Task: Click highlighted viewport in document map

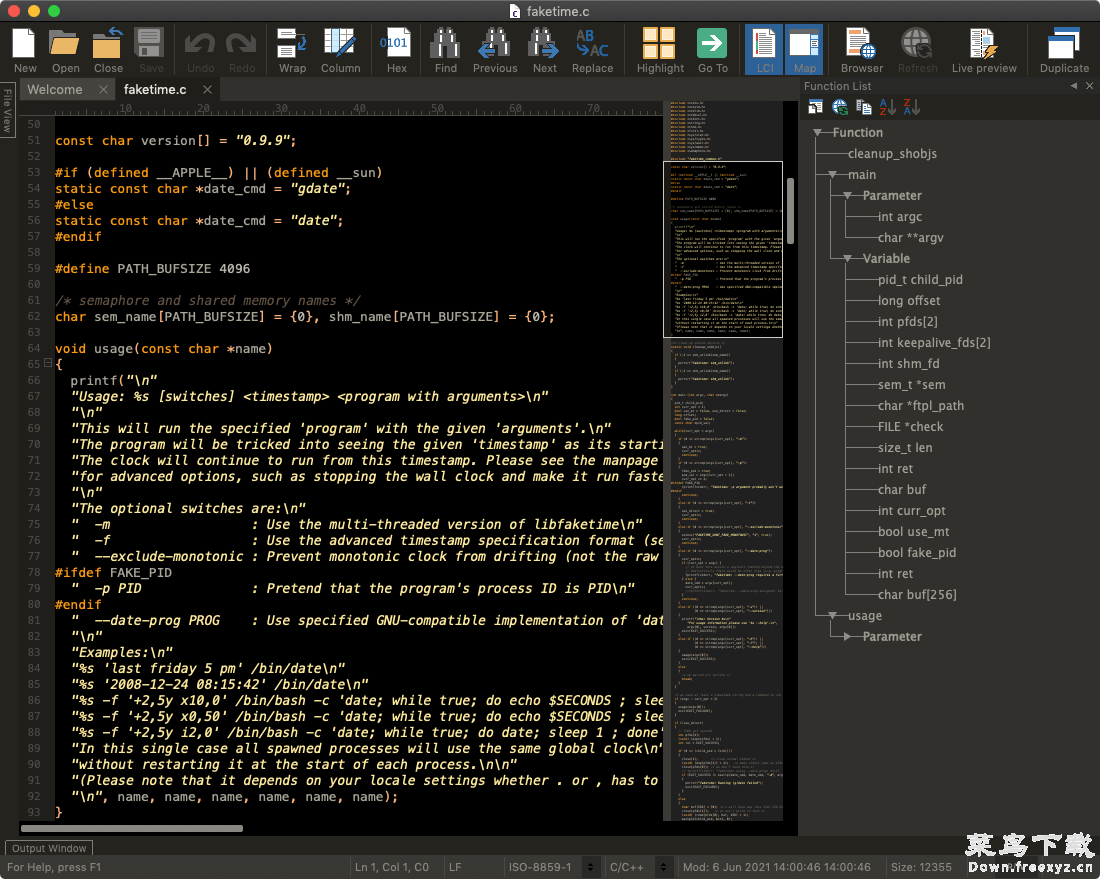Action: [x=723, y=250]
